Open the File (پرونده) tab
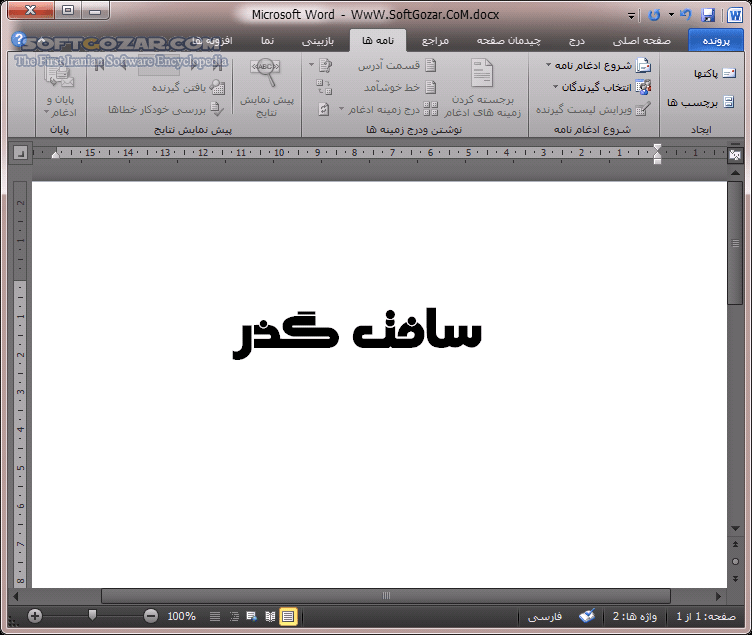Image resolution: width=752 pixels, height=635 pixels. pos(716,41)
